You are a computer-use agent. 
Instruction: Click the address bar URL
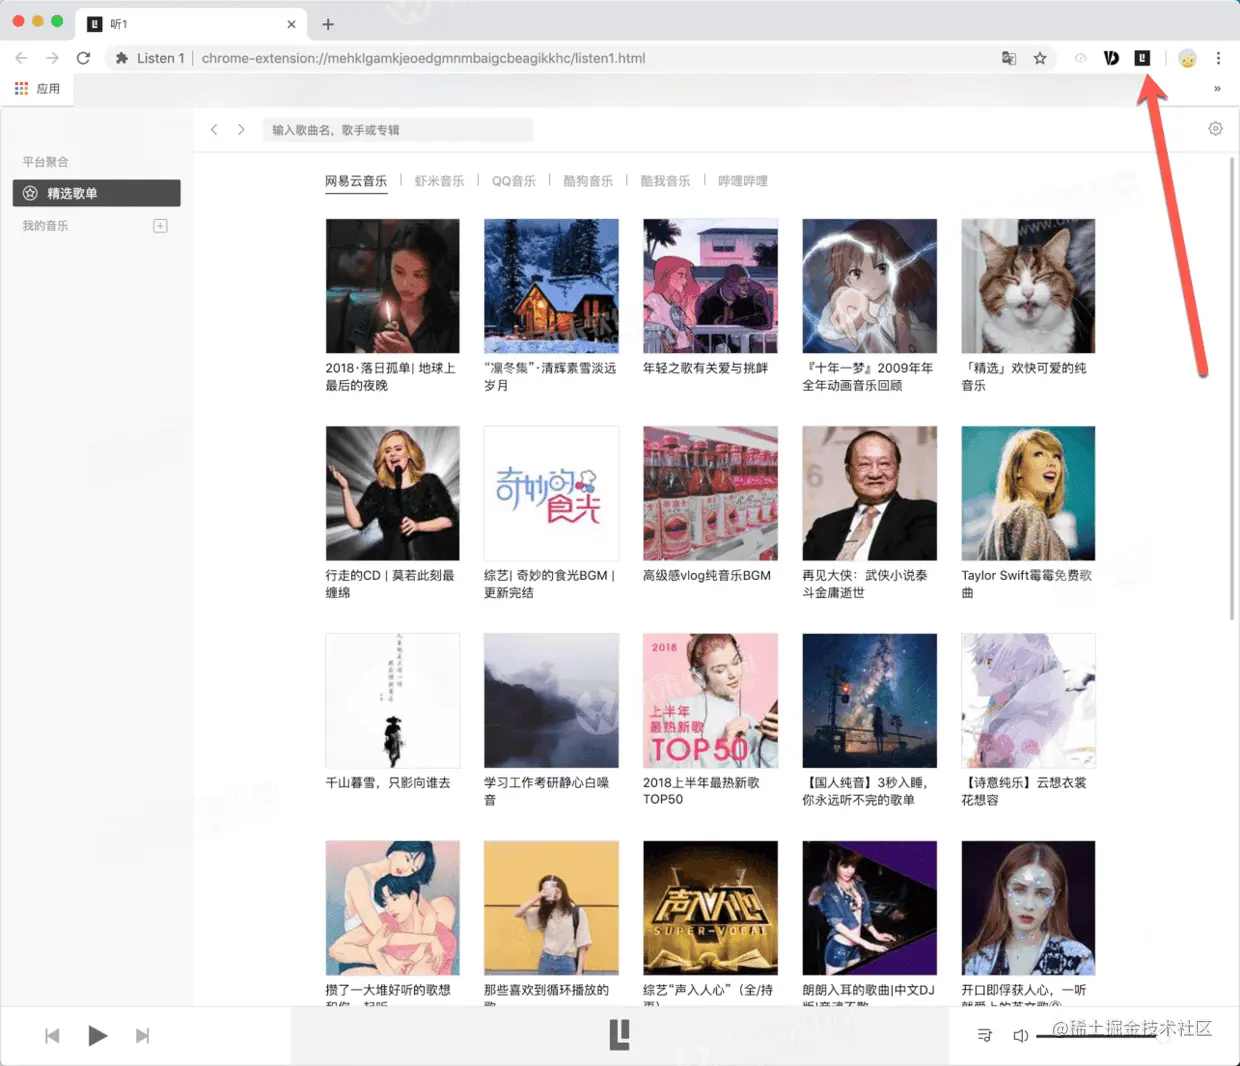coord(423,58)
